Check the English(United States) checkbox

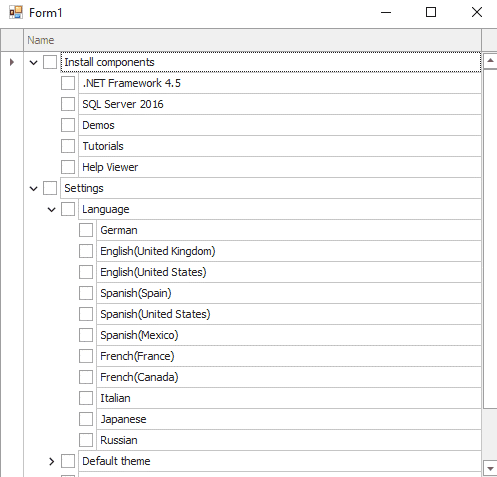86,272
